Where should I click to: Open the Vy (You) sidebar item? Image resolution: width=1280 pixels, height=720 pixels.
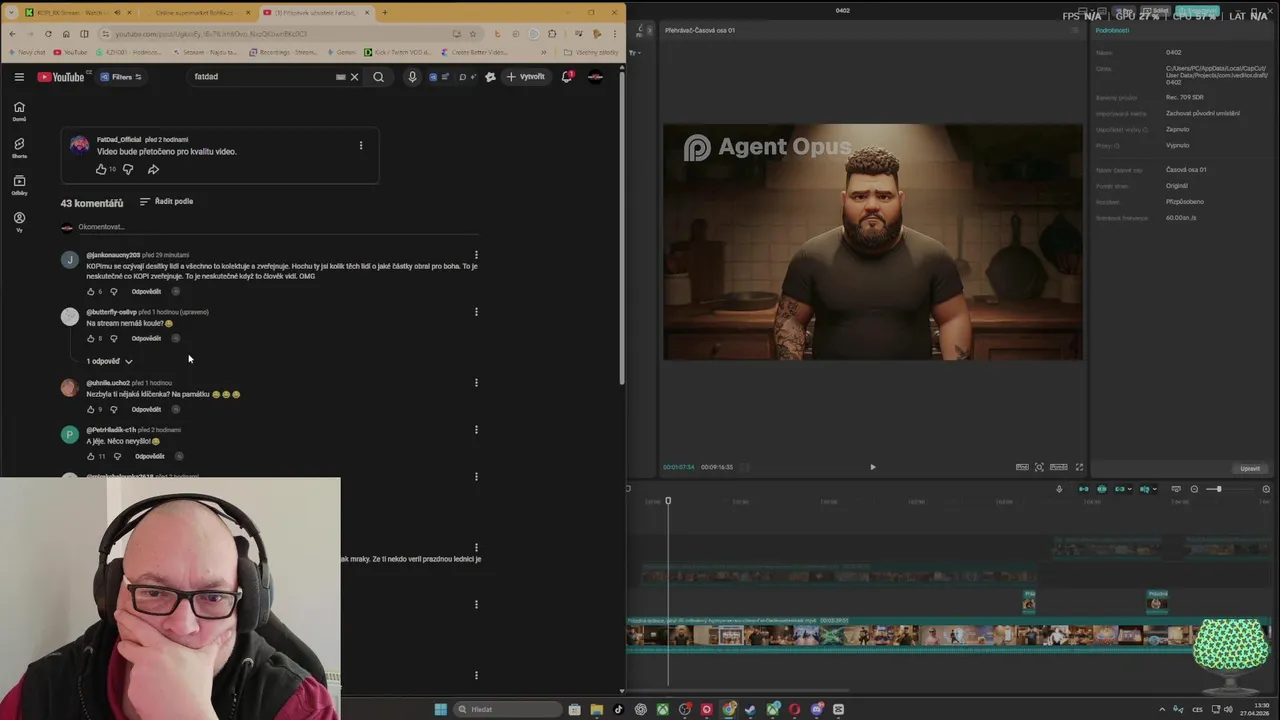(x=19, y=222)
